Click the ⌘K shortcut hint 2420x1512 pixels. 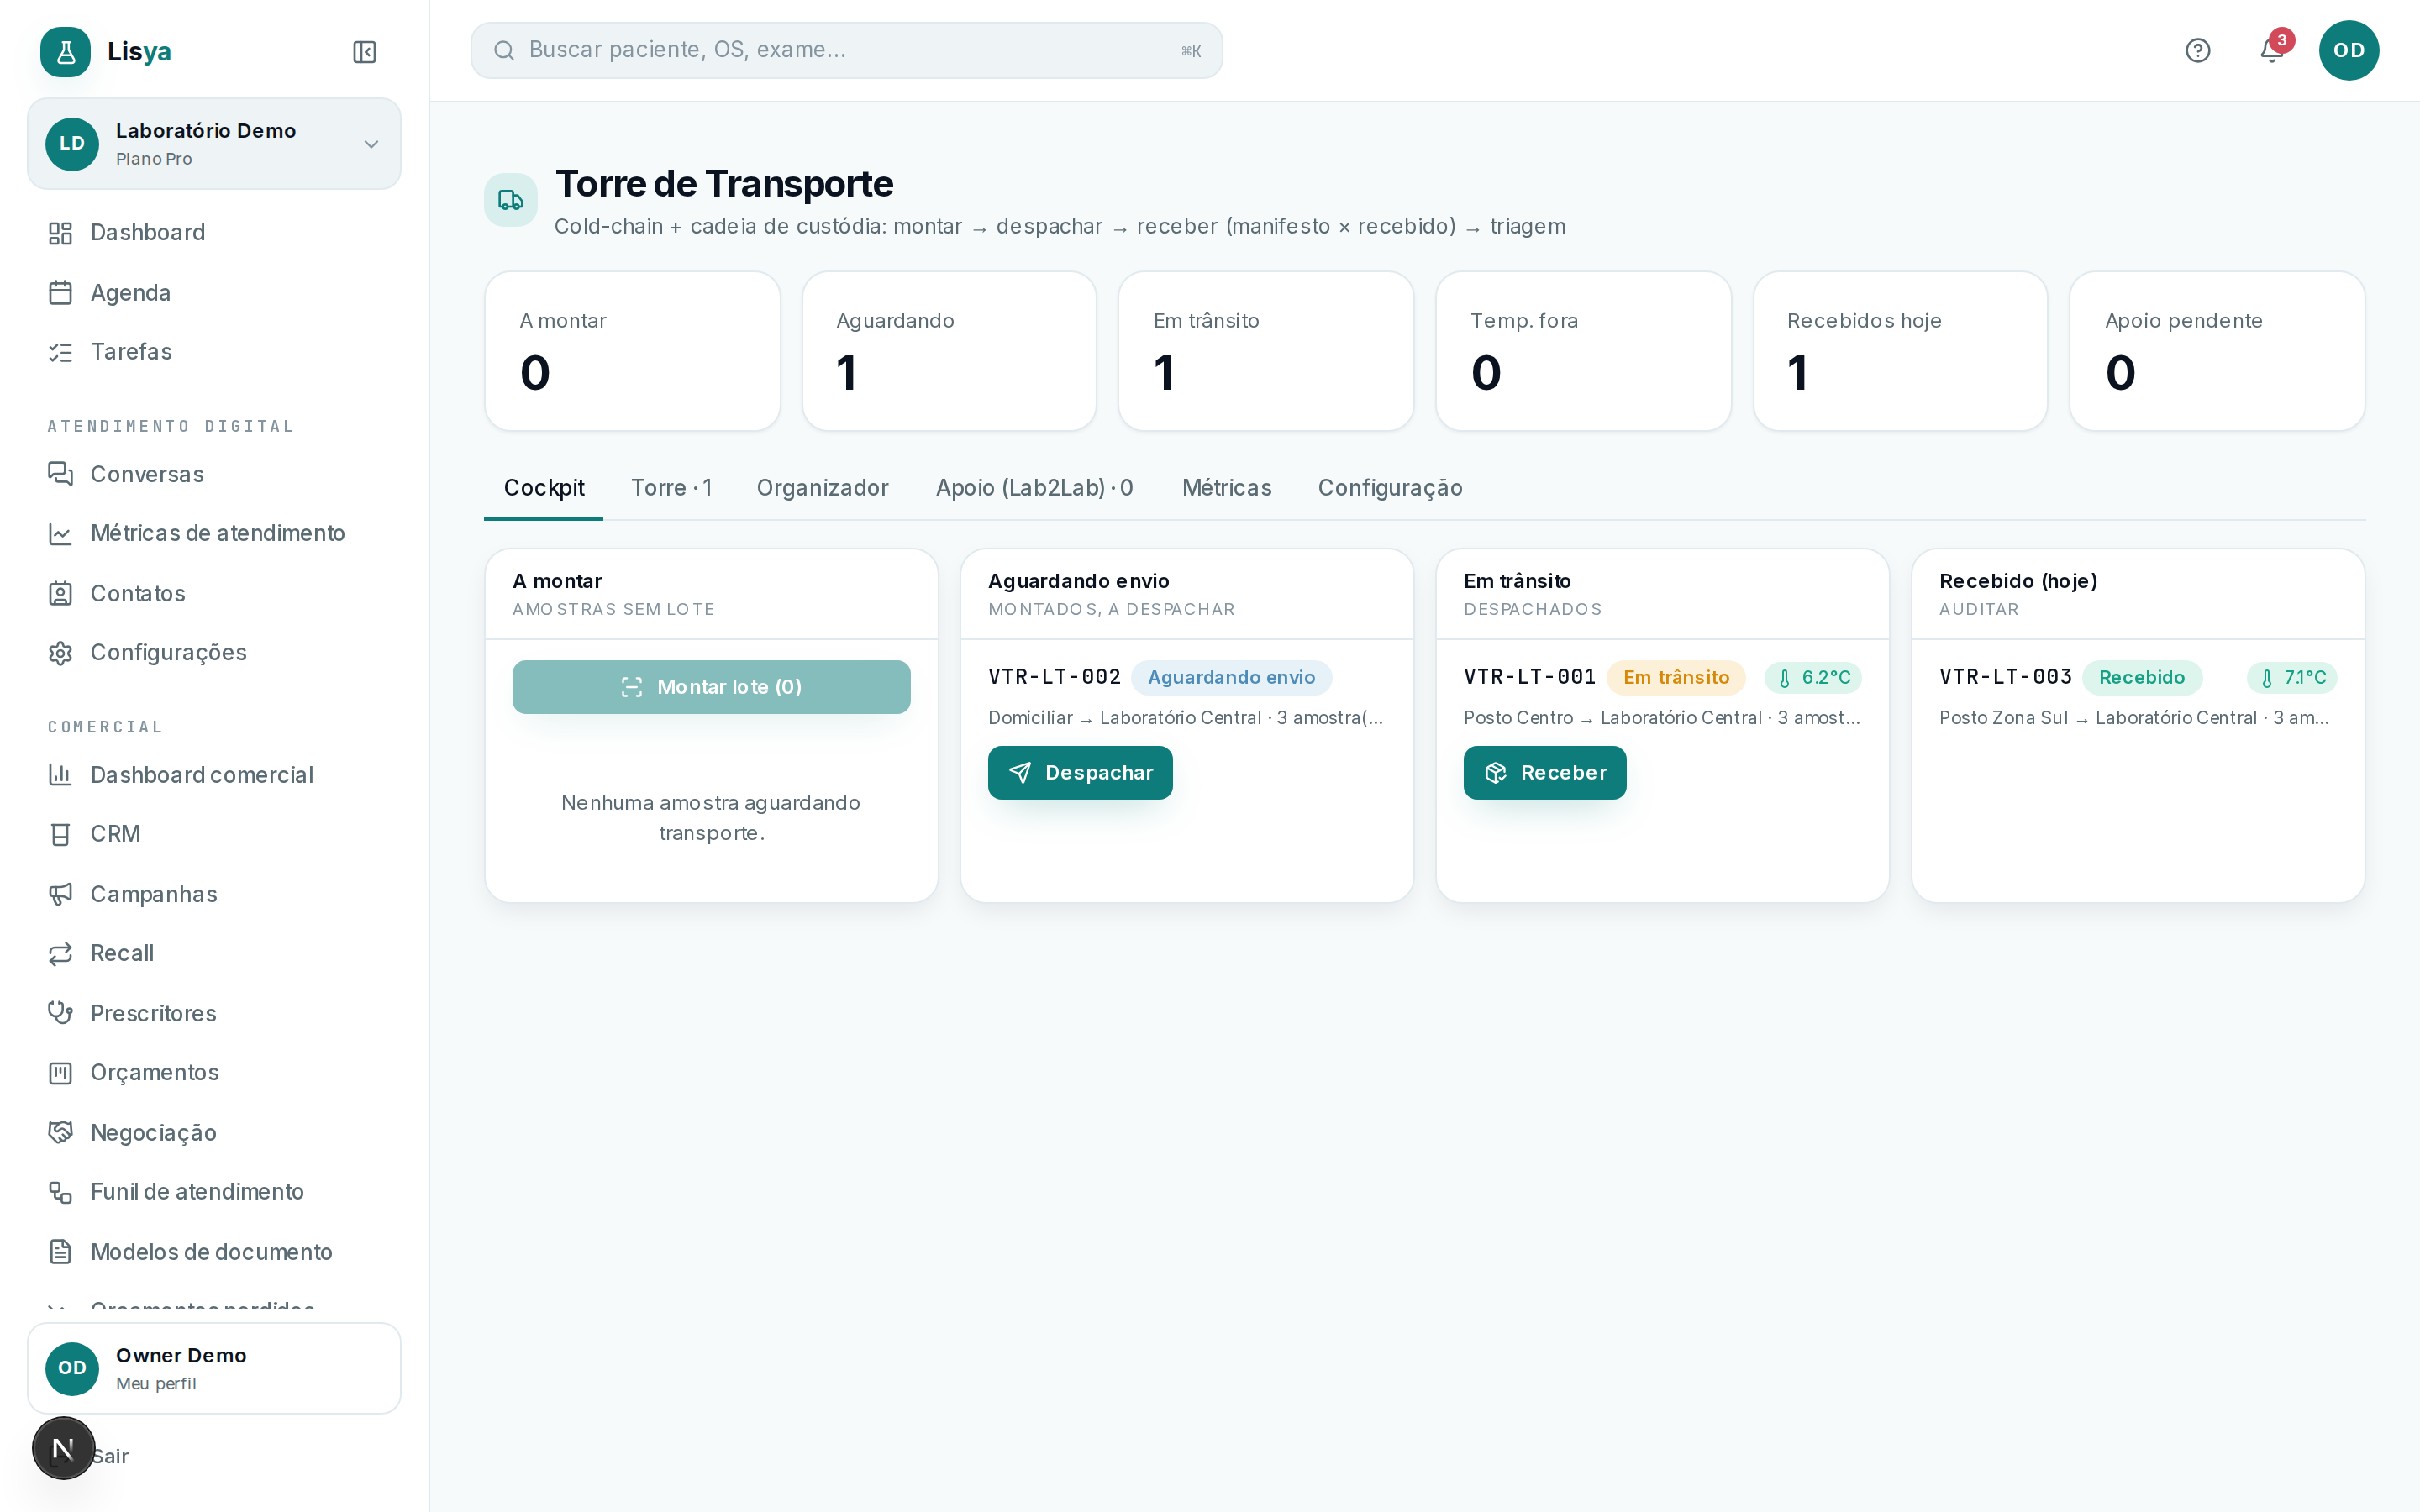coord(1191,51)
